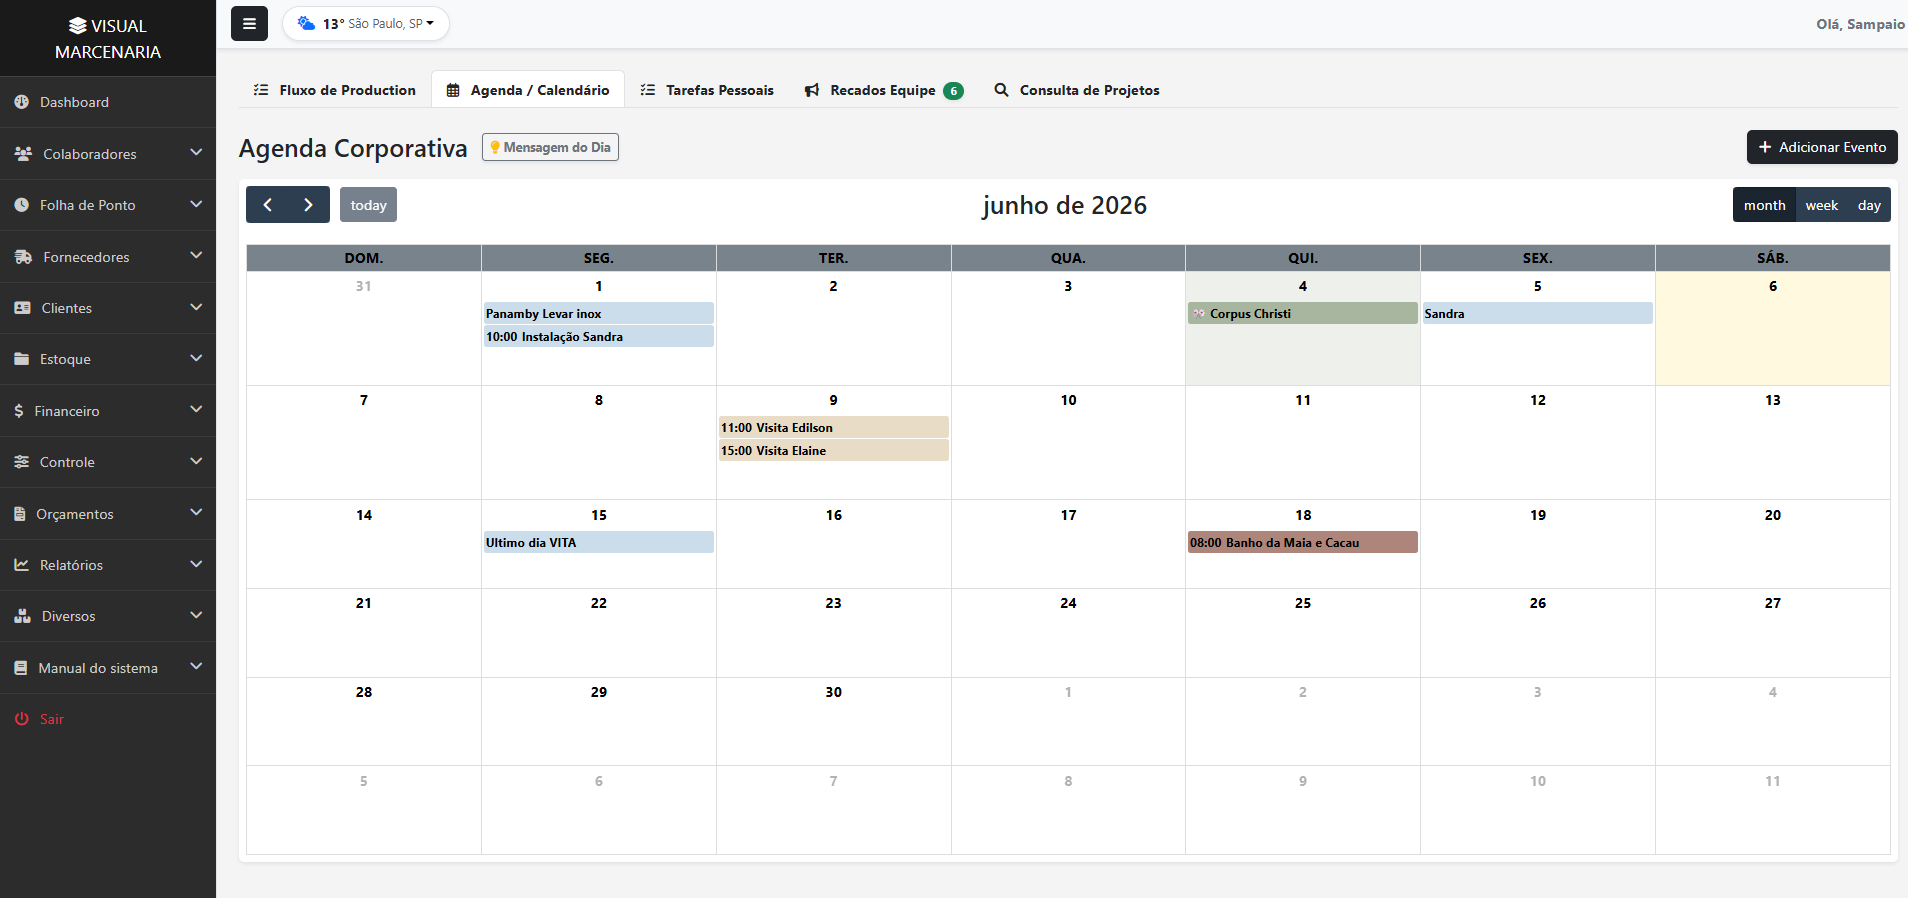Viewport: 1908px width, 898px height.
Task: Expand the Clientes chevron
Action: (x=196, y=307)
